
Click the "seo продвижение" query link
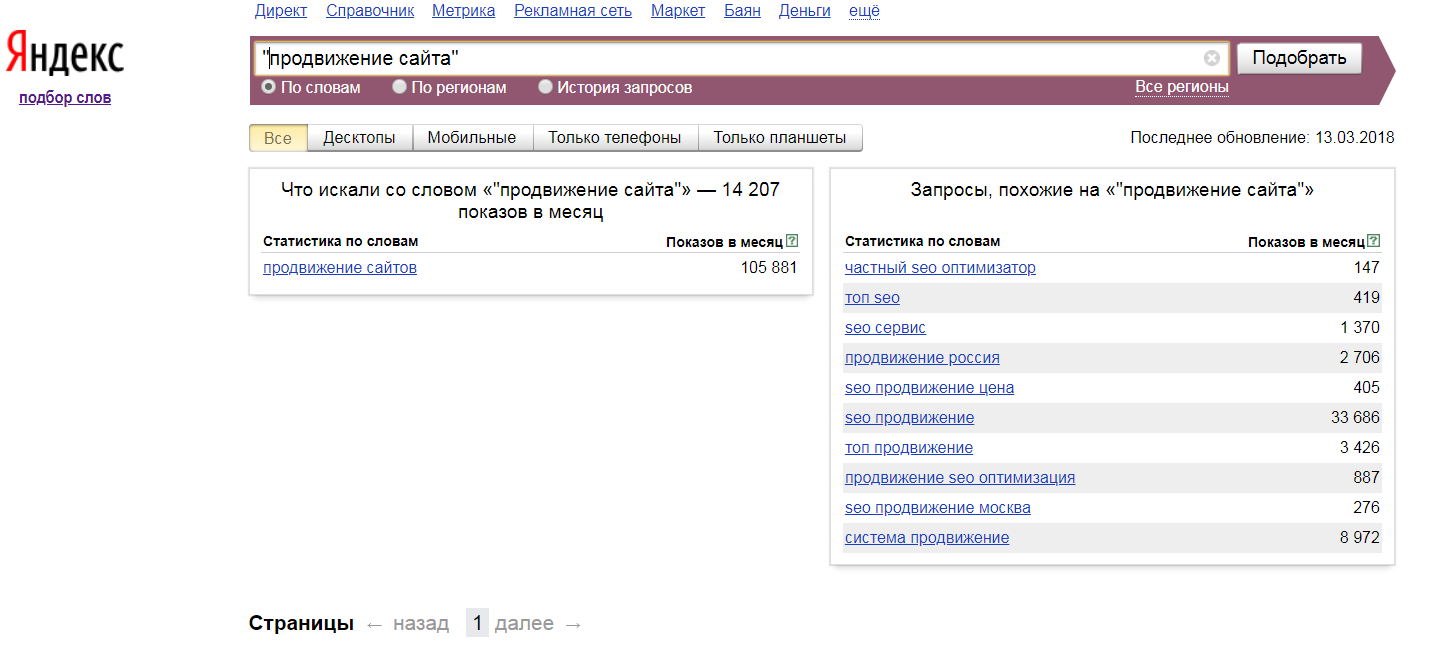point(909,418)
